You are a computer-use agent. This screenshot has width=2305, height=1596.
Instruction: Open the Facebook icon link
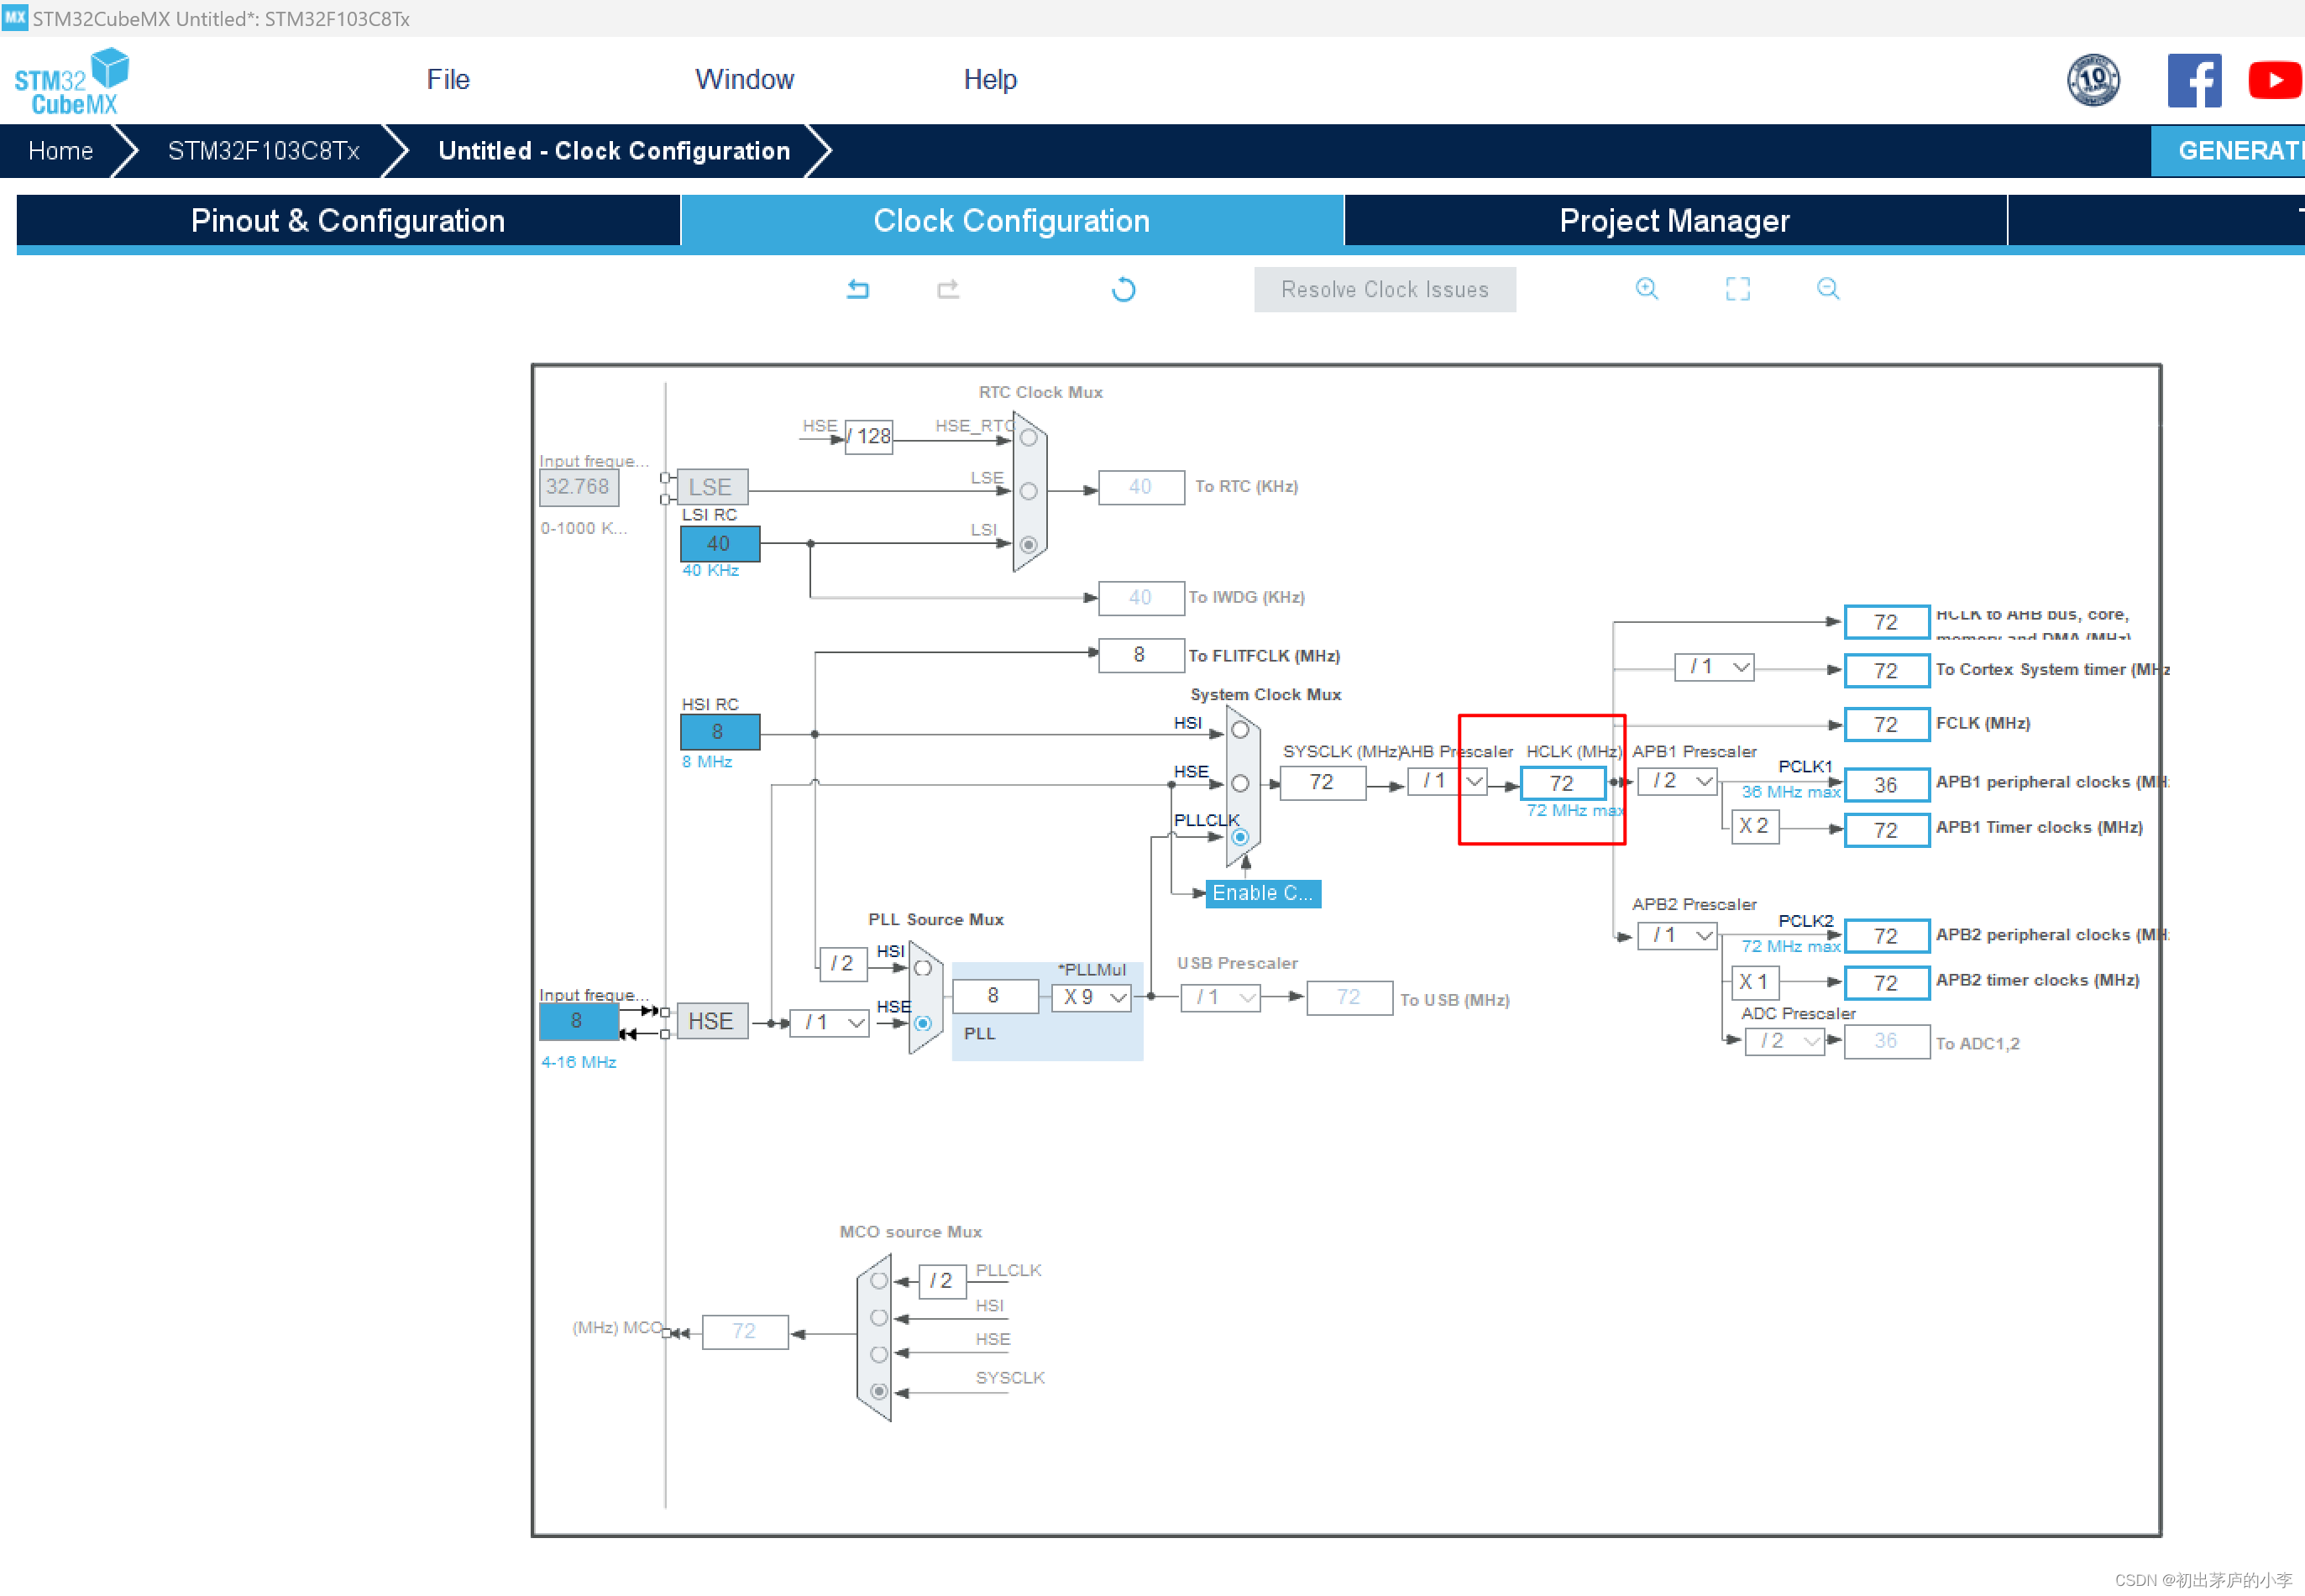(x=2194, y=80)
